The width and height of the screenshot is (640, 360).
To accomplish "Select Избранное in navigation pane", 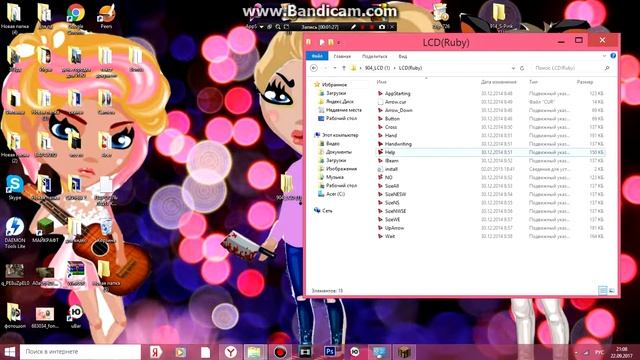I will coord(334,85).
